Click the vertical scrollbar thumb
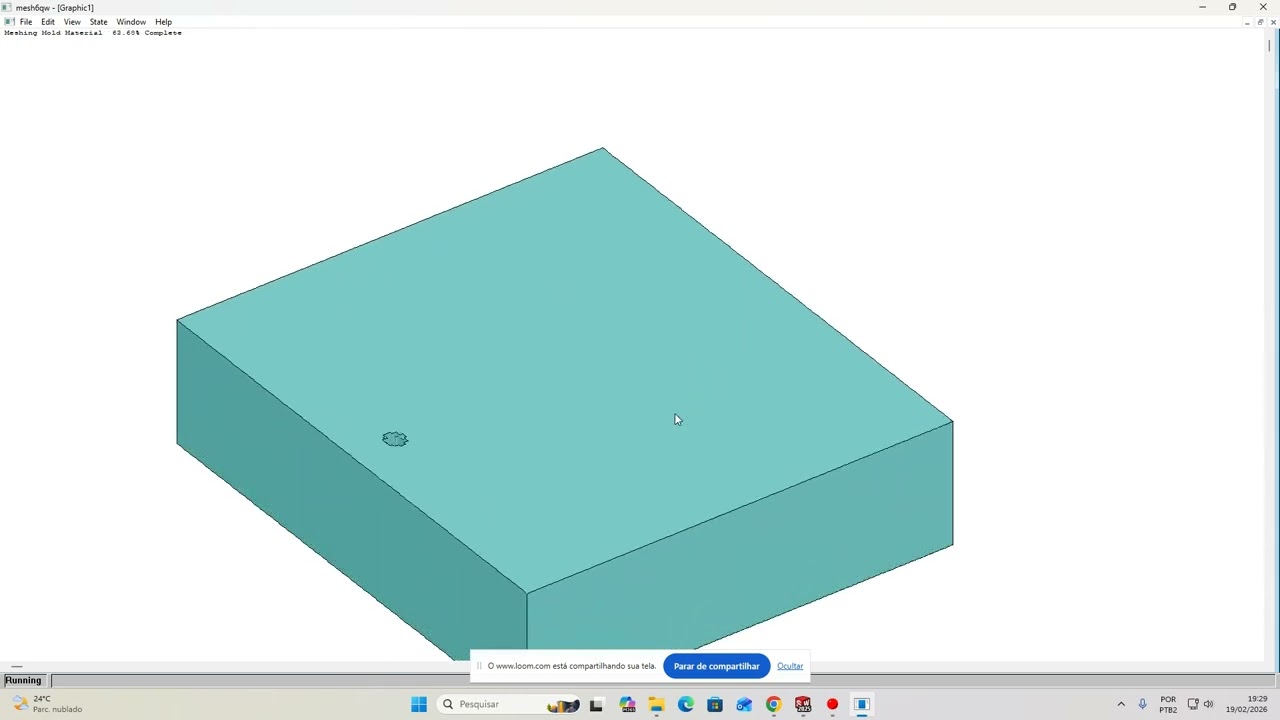This screenshot has width=1280, height=720. pos(1270,45)
